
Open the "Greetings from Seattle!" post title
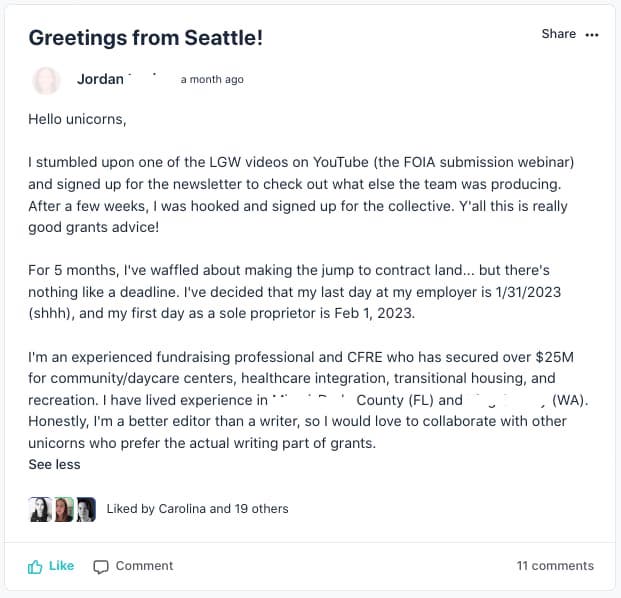coord(145,38)
